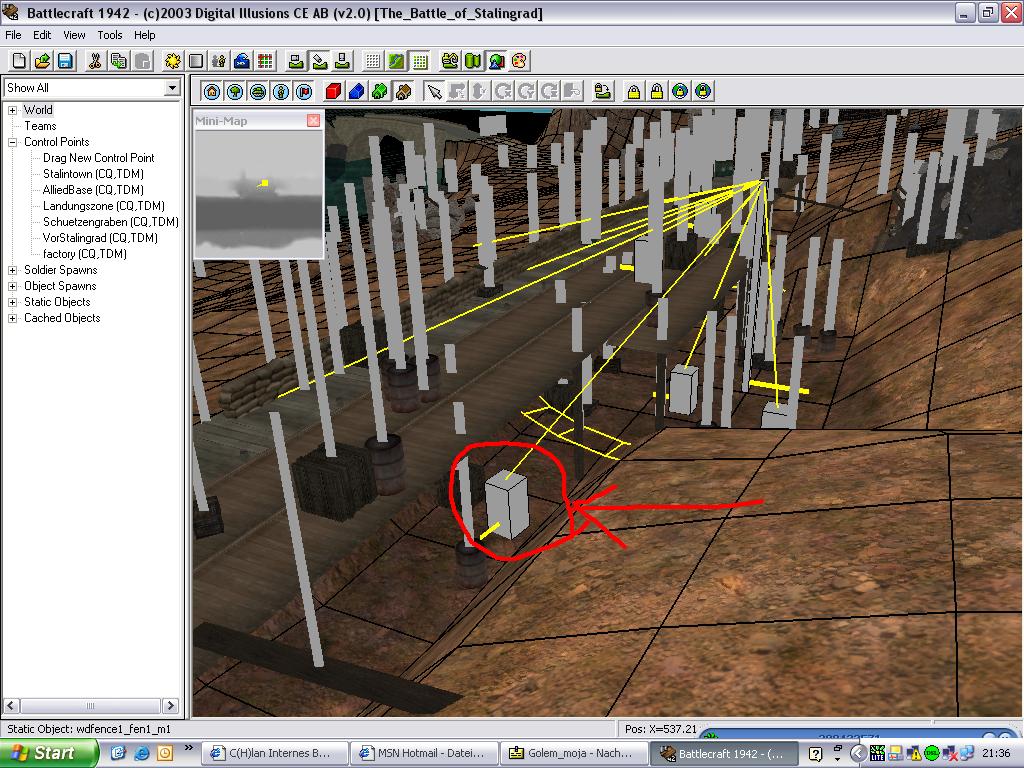Toggle the gray gradient square toolbar button
Image resolution: width=1024 pixels, height=768 pixels.
pyautogui.click(x=196, y=61)
